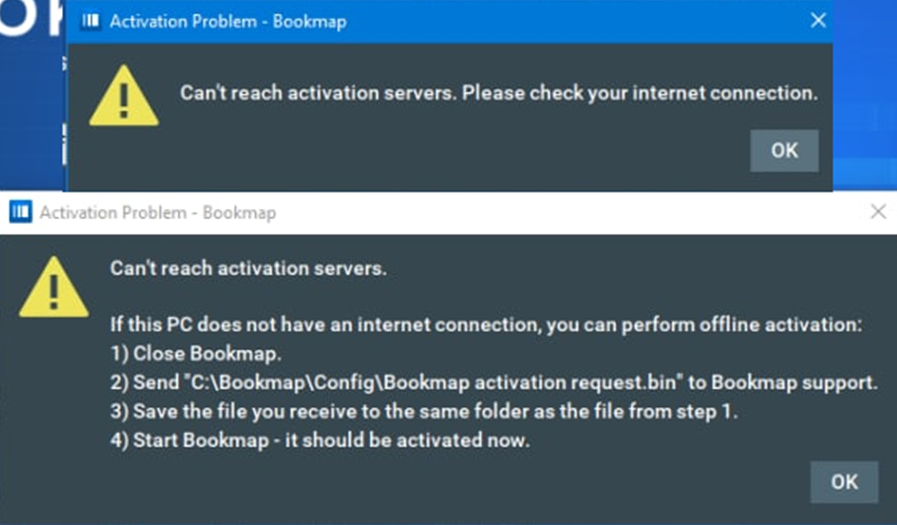This screenshot has width=897, height=525.
Task: Click the yellow warning triangle in the upper dialog
Action: click(124, 96)
